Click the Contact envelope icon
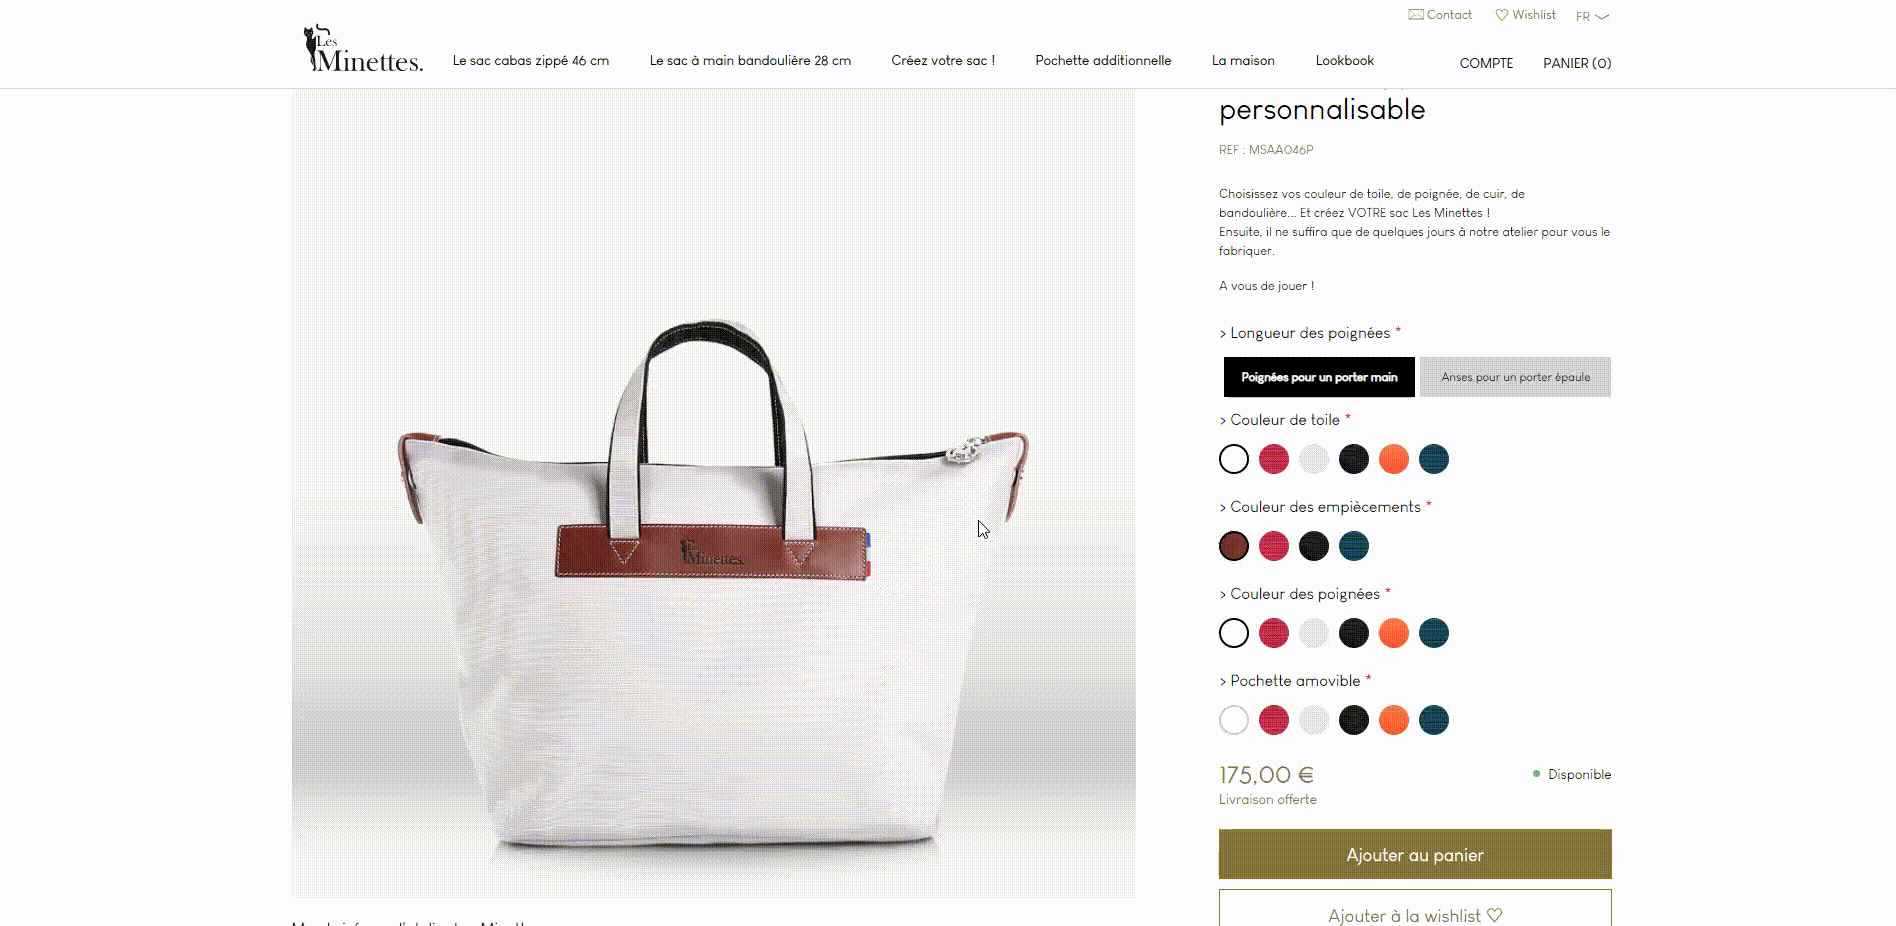This screenshot has height=926, width=1896. tap(1415, 15)
